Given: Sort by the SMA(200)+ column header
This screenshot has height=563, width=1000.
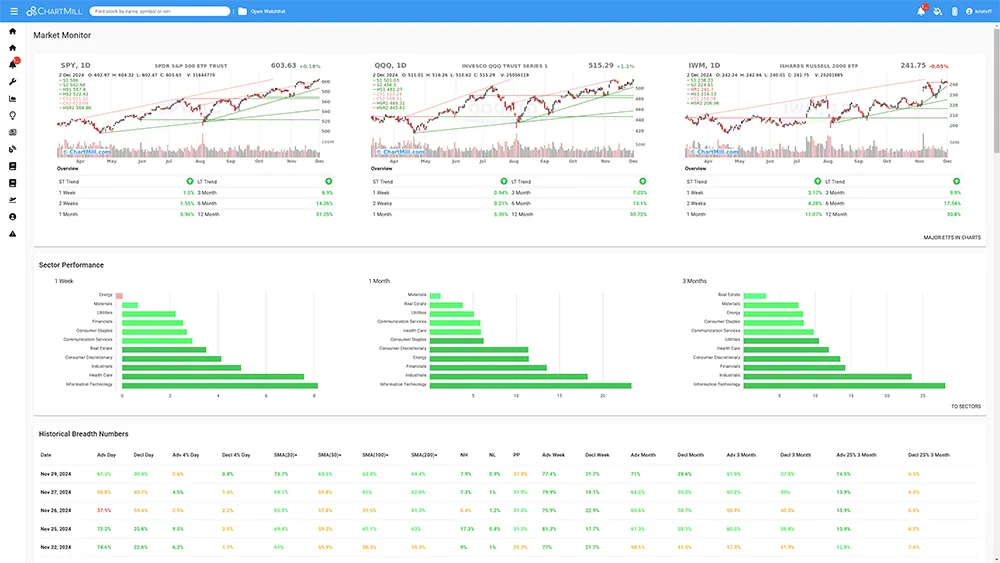Looking at the screenshot, I should coord(424,455).
